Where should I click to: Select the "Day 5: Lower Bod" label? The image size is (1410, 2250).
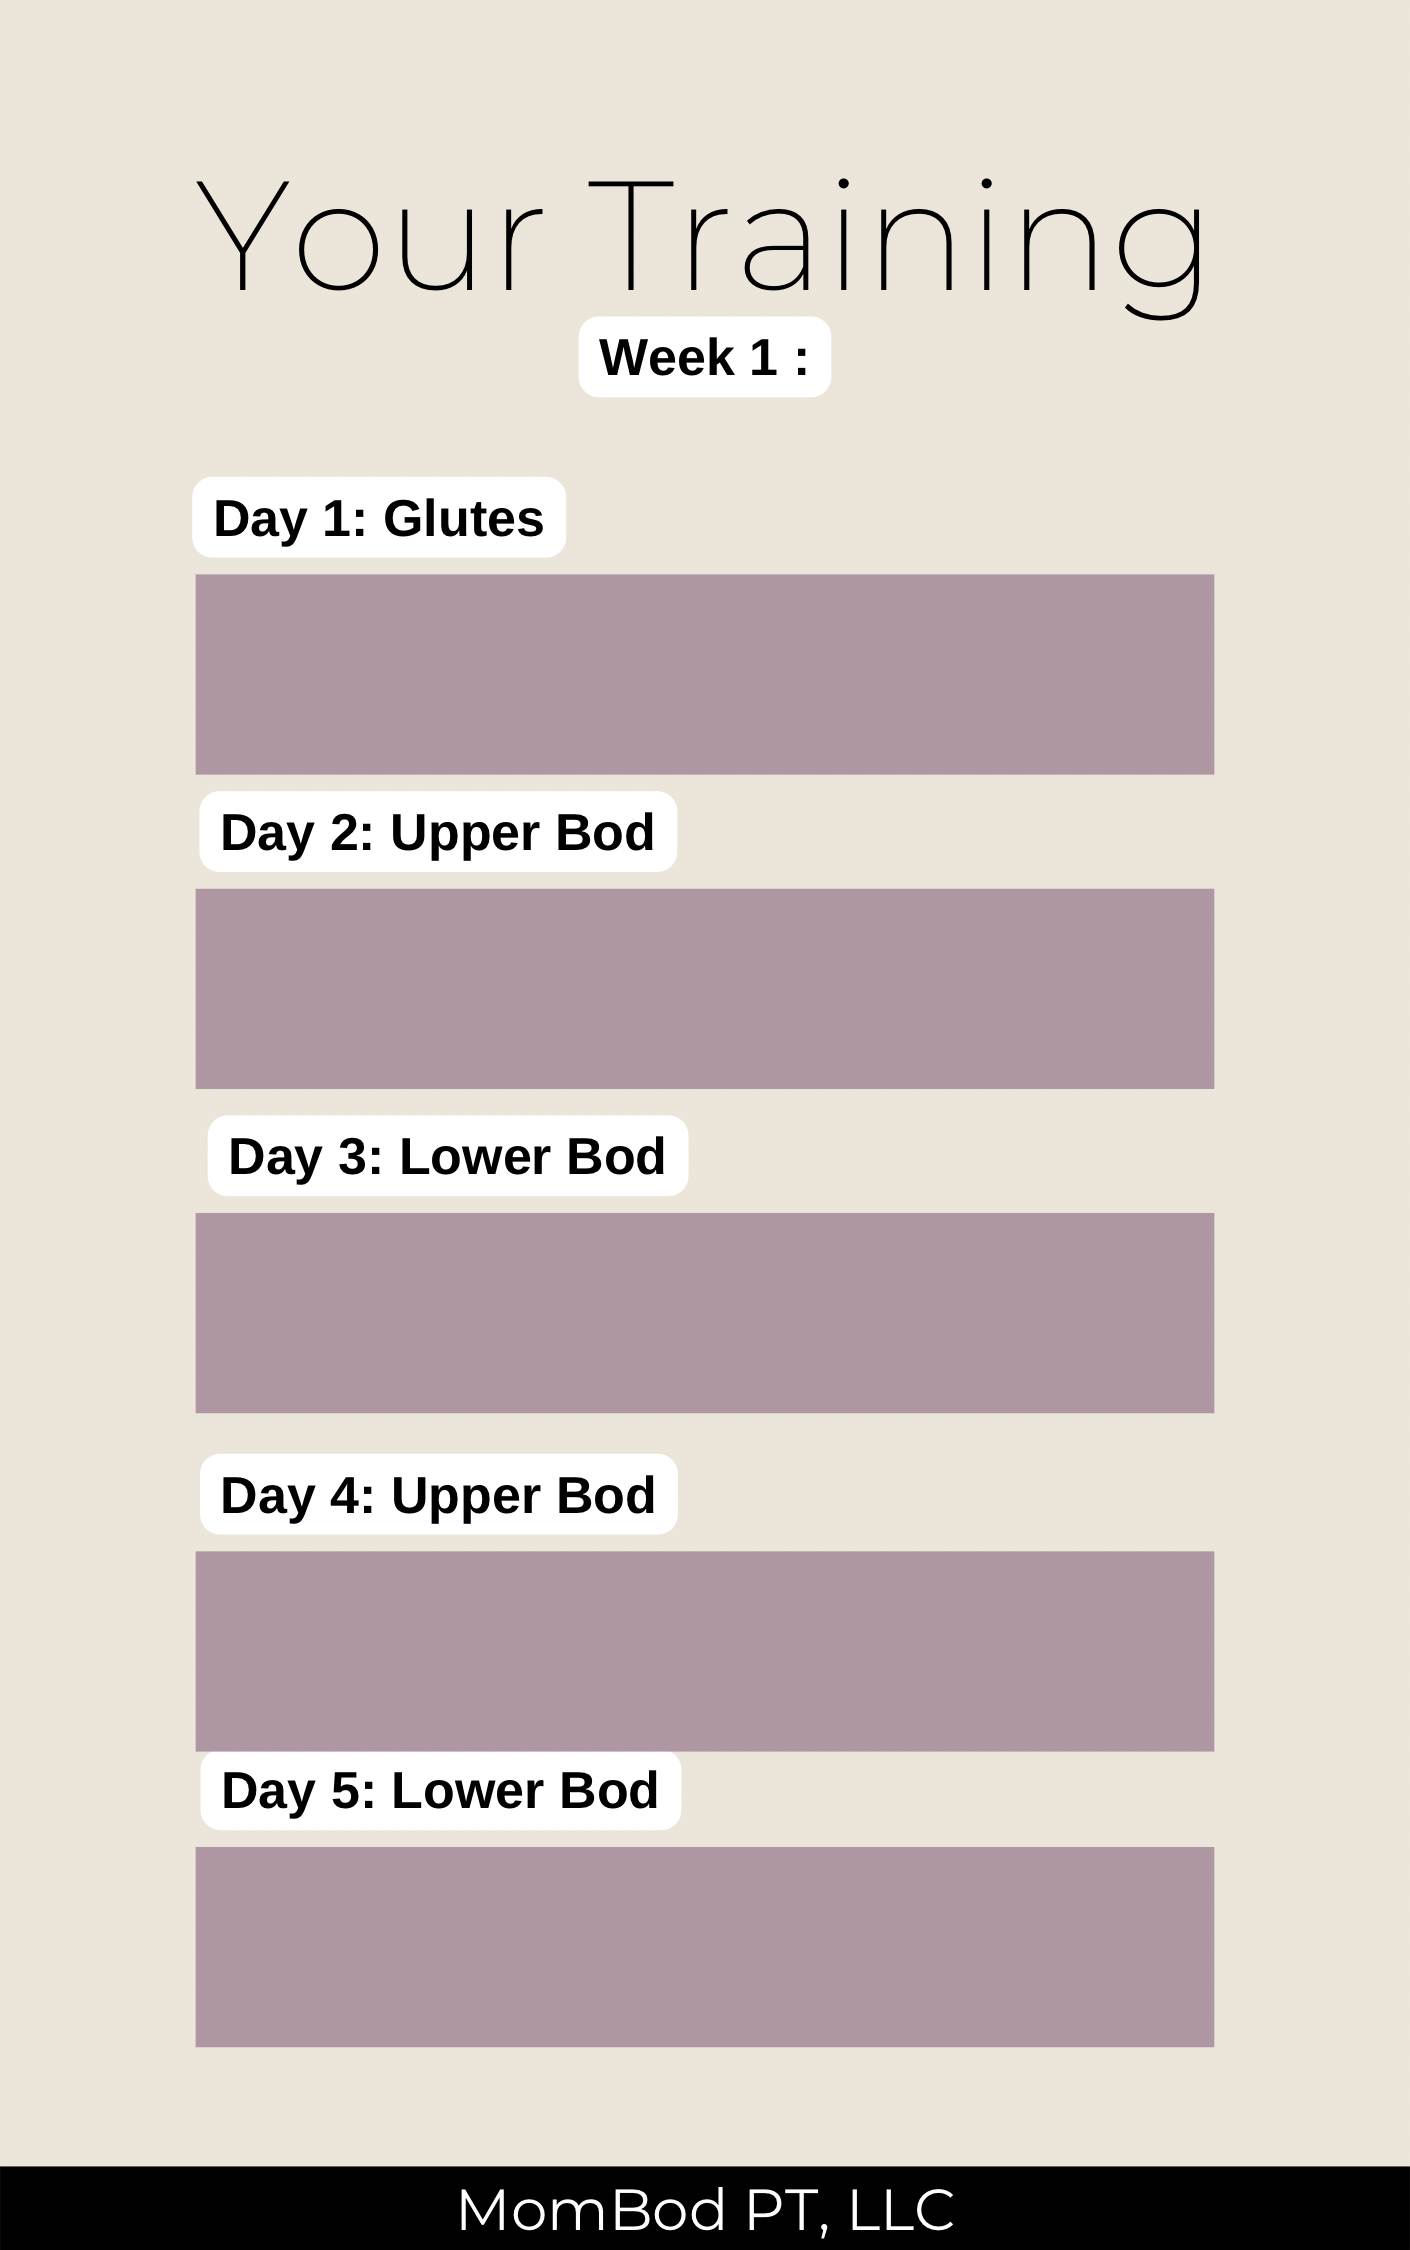(x=441, y=1790)
